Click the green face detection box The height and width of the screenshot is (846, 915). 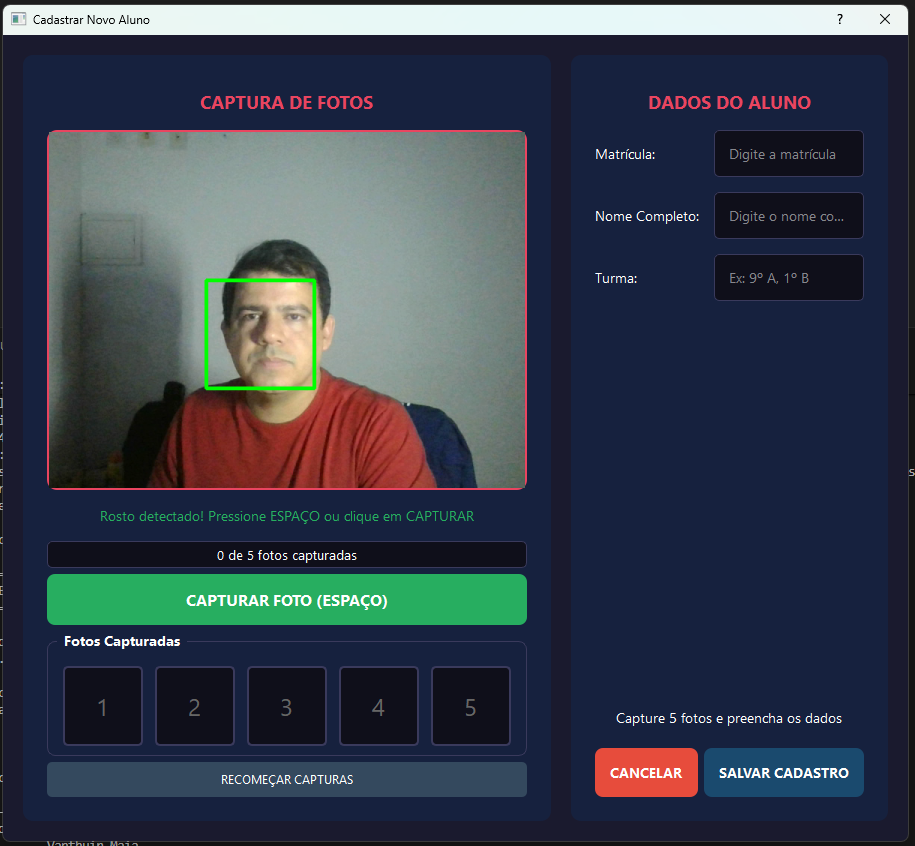coord(260,334)
